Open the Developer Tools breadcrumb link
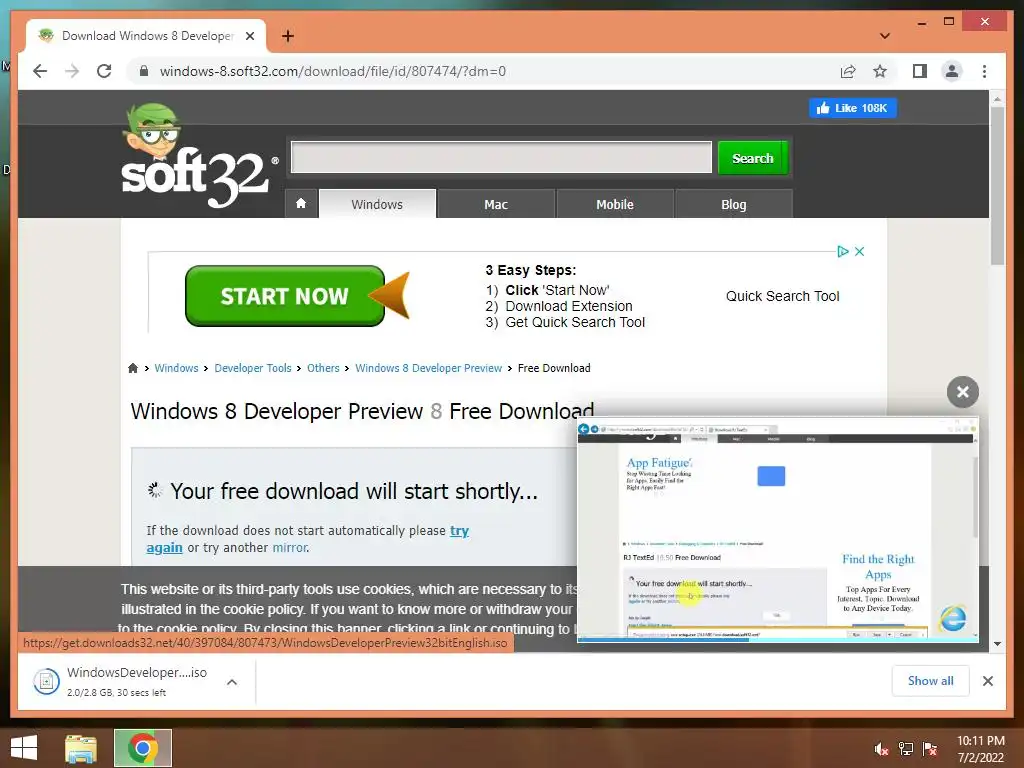Screen dimensions: 1024x768 click(x=253, y=368)
